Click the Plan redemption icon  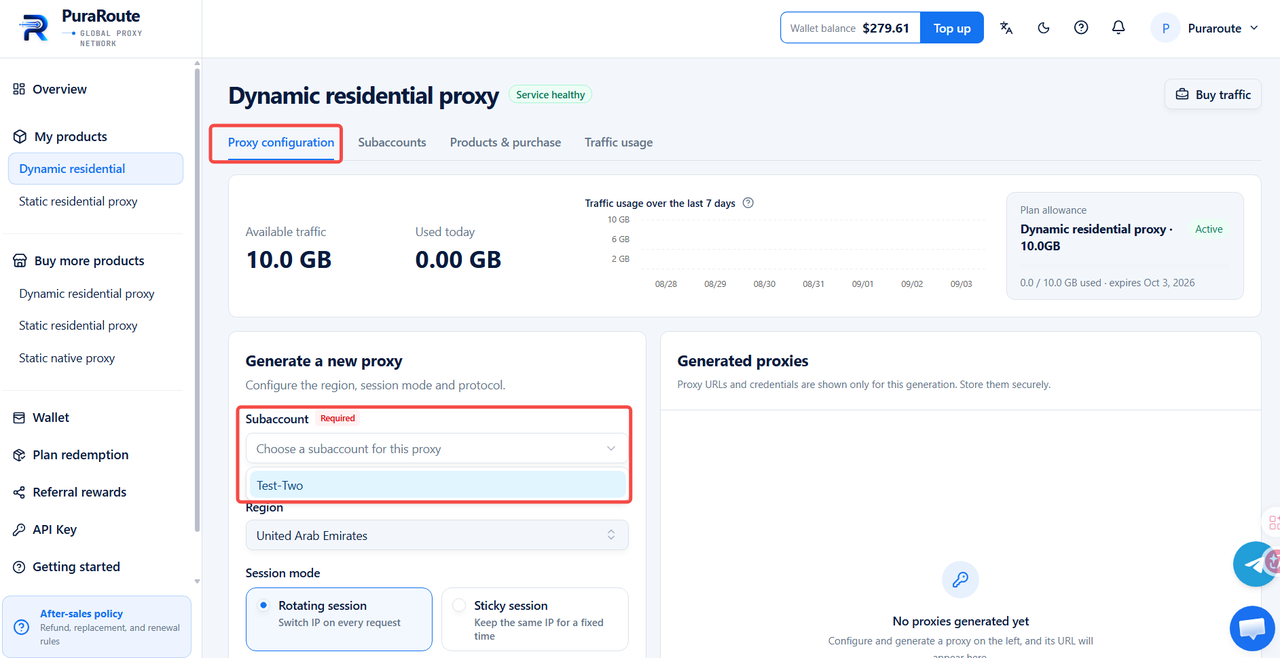[19, 455]
